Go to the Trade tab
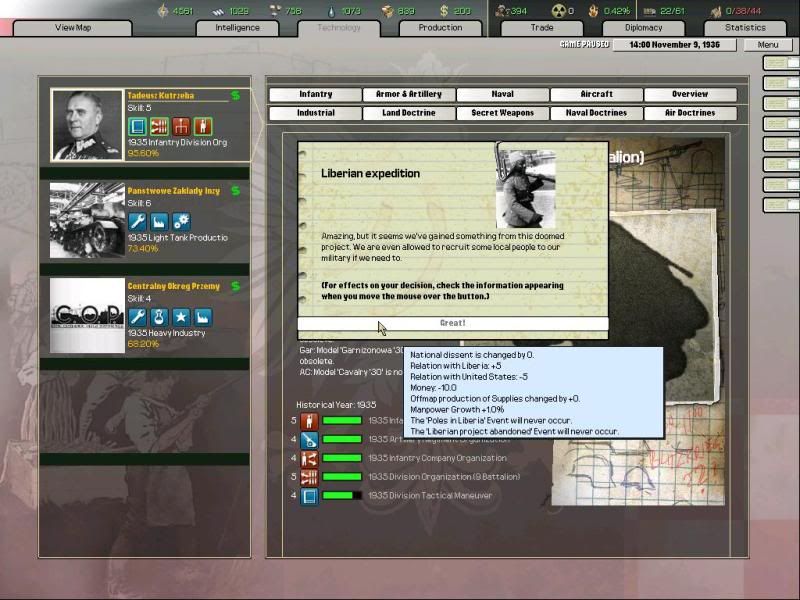800x600 pixels. pyautogui.click(x=542, y=28)
